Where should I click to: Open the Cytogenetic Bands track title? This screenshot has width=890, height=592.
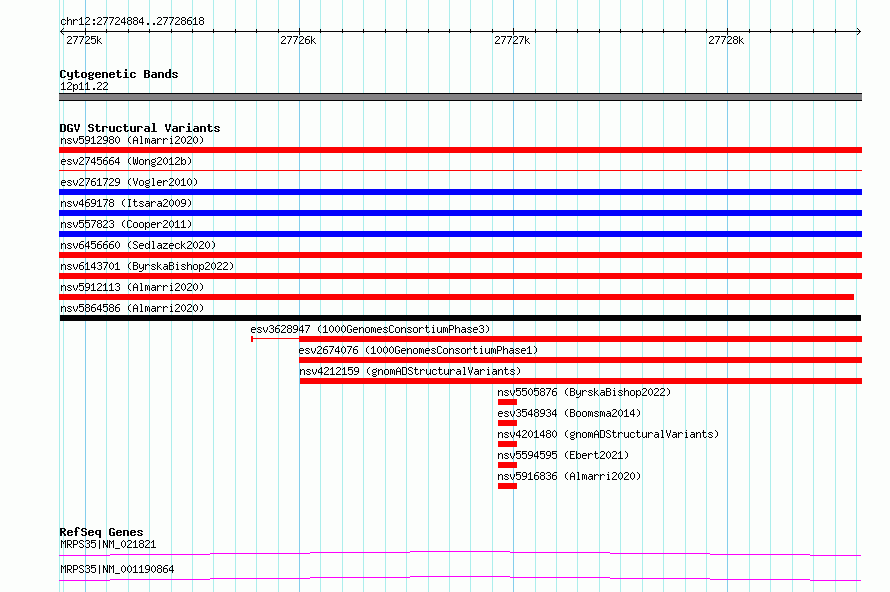(x=119, y=74)
